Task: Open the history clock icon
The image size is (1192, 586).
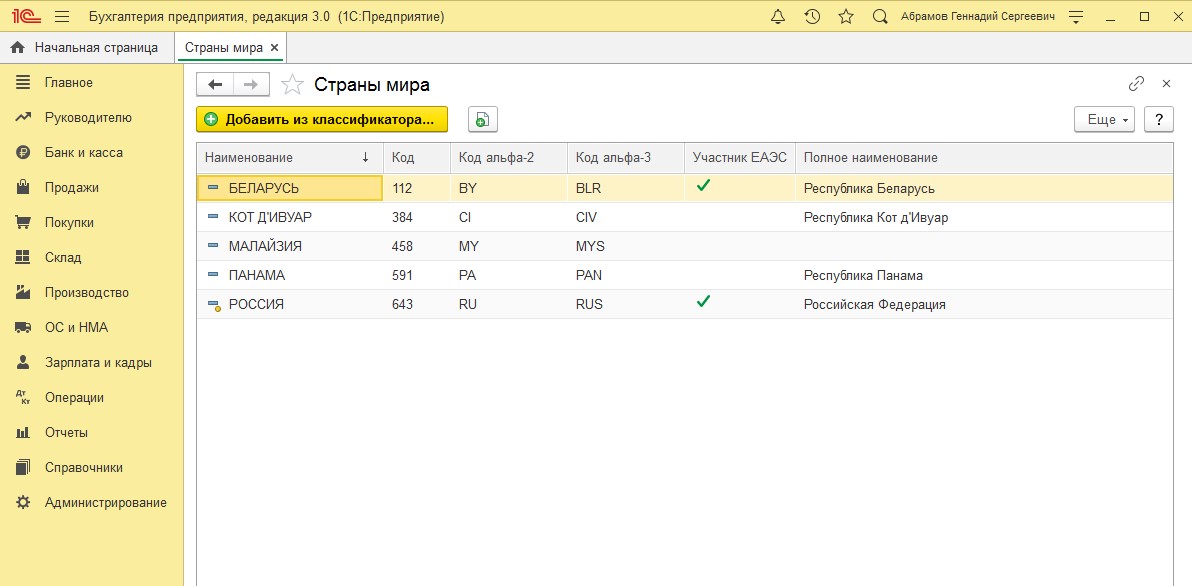Action: (x=812, y=17)
